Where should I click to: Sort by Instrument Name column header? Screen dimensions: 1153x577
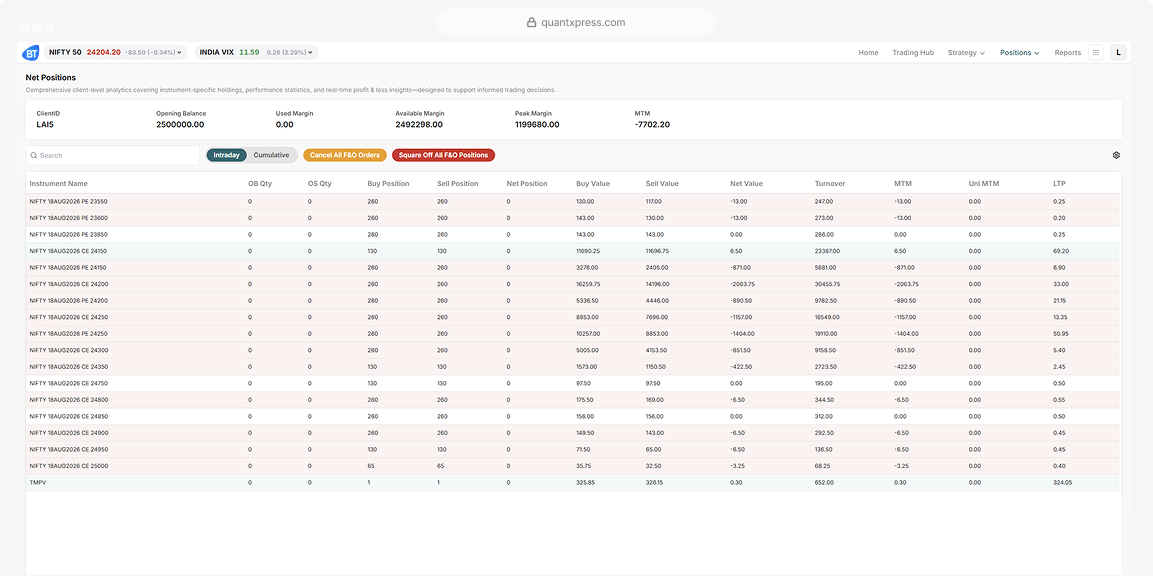[58, 184]
